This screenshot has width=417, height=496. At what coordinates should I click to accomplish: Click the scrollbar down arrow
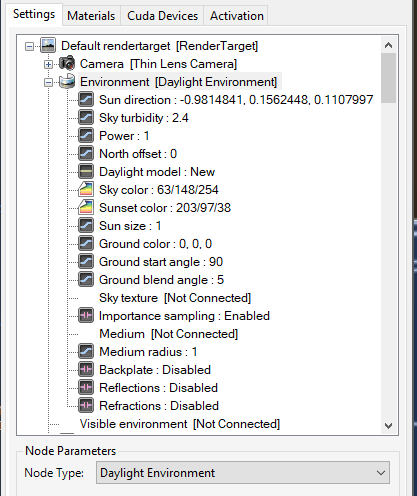tap(388, 425)
